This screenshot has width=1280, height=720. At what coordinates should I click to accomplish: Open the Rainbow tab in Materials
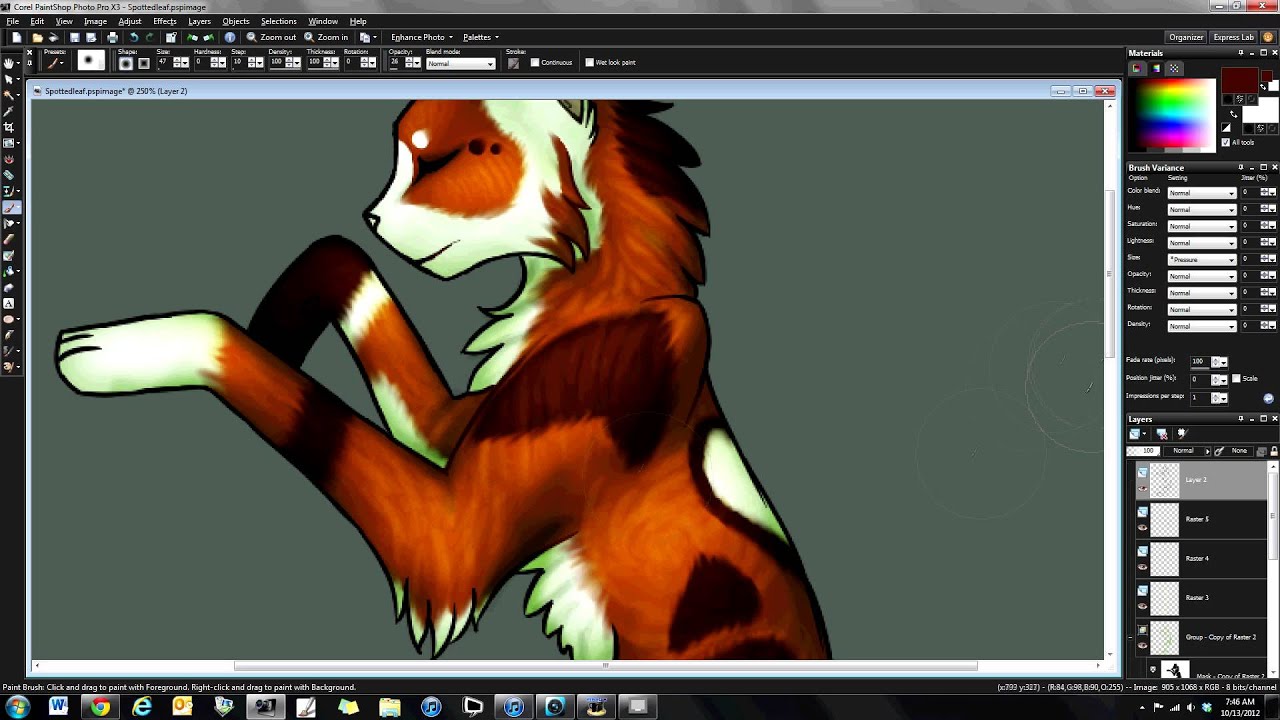pos(1156,69)
